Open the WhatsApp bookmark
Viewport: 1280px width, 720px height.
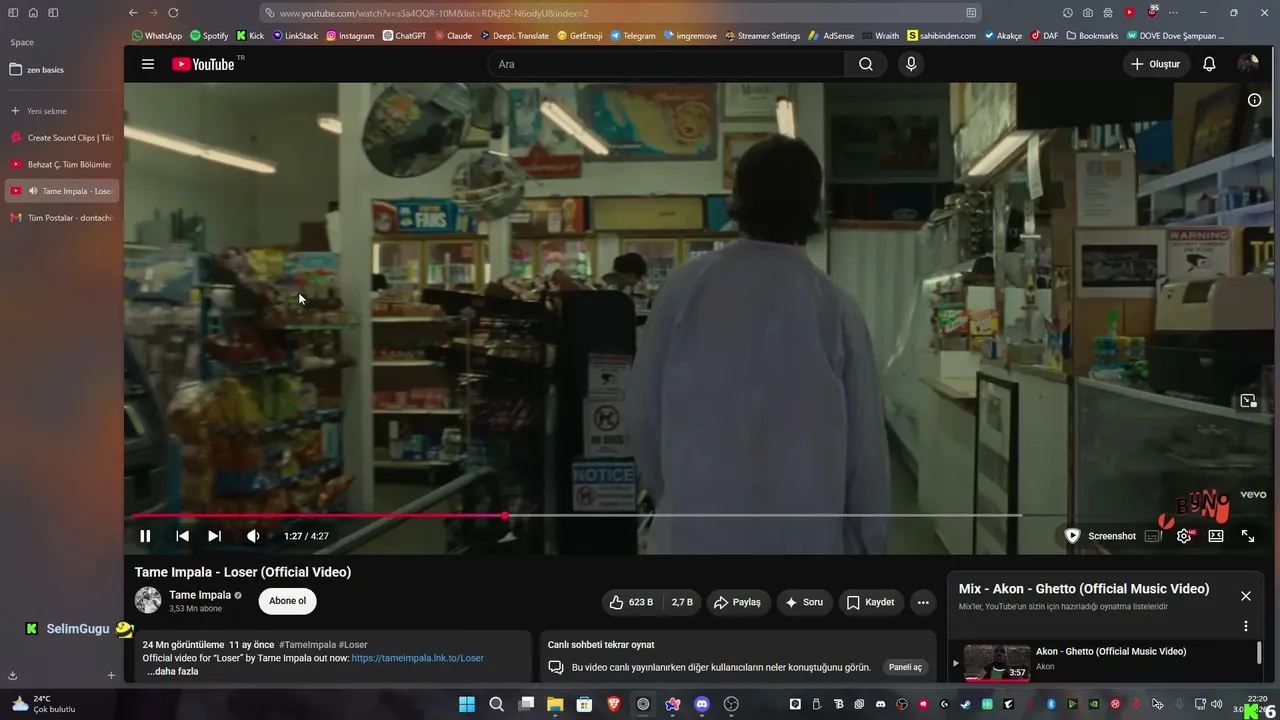coord(157,36)
